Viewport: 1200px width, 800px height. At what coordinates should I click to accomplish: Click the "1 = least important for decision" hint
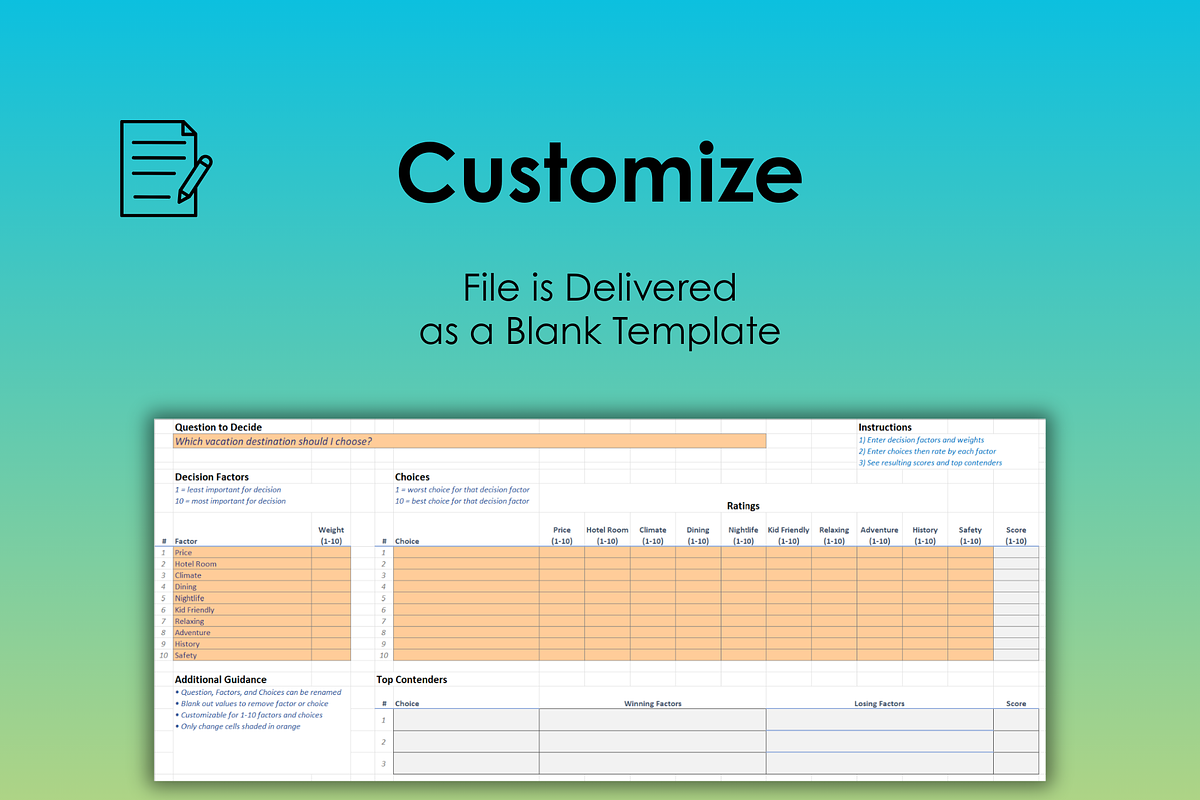click(228, 490)
